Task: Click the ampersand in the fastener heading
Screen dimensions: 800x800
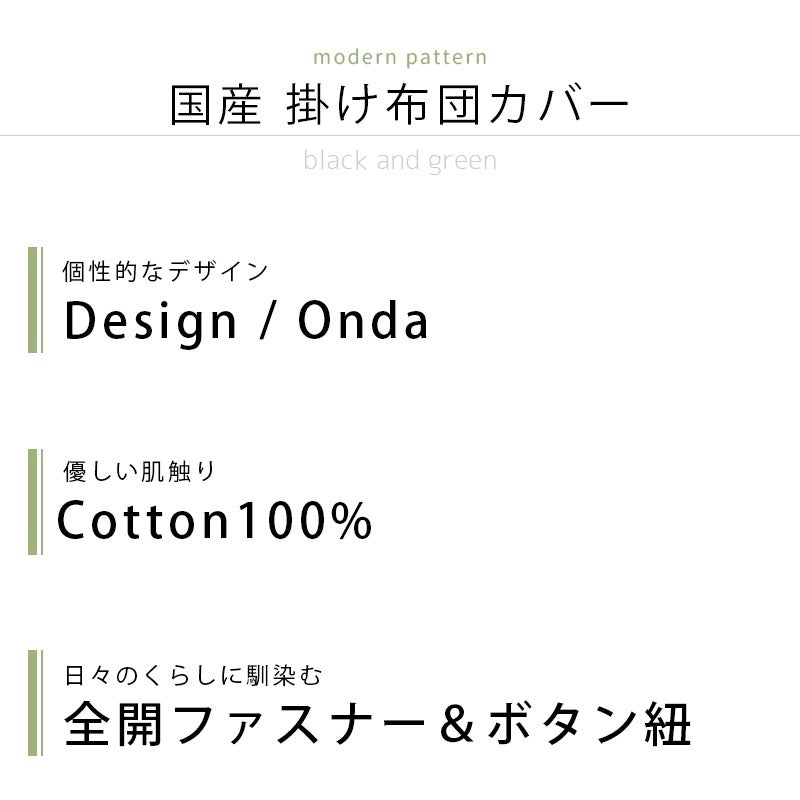Action: (x=457, y=724)
